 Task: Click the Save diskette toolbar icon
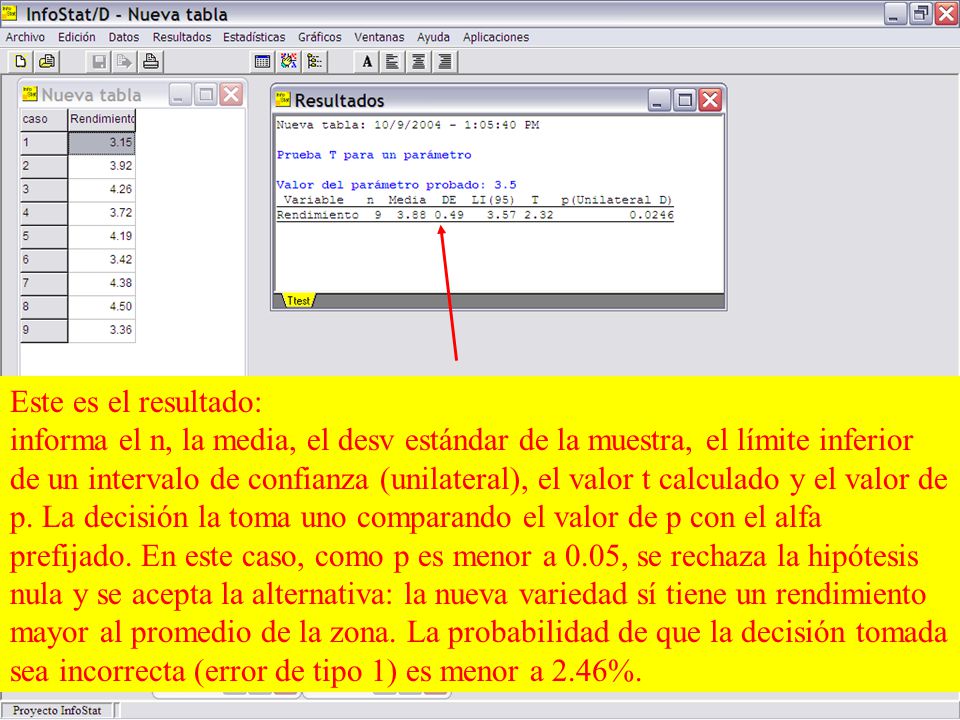tap(99, 61)
